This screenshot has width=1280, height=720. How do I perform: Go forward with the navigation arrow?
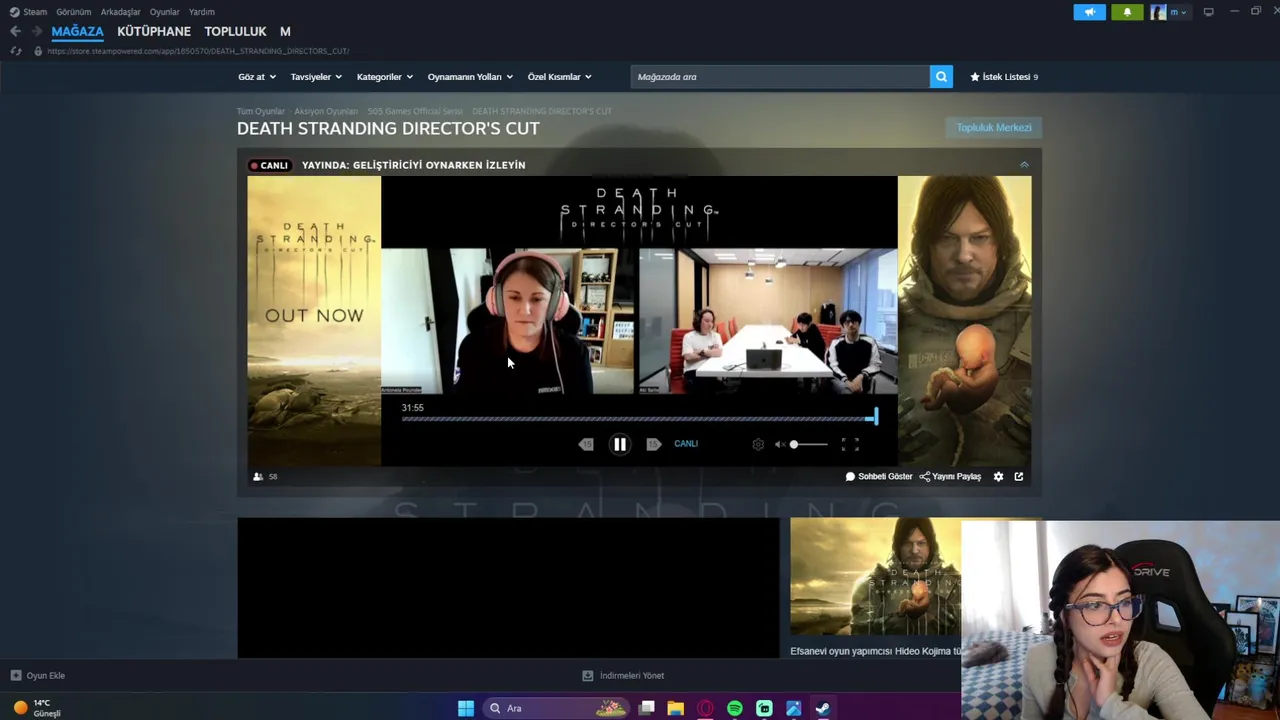click(x=36, y=31)
